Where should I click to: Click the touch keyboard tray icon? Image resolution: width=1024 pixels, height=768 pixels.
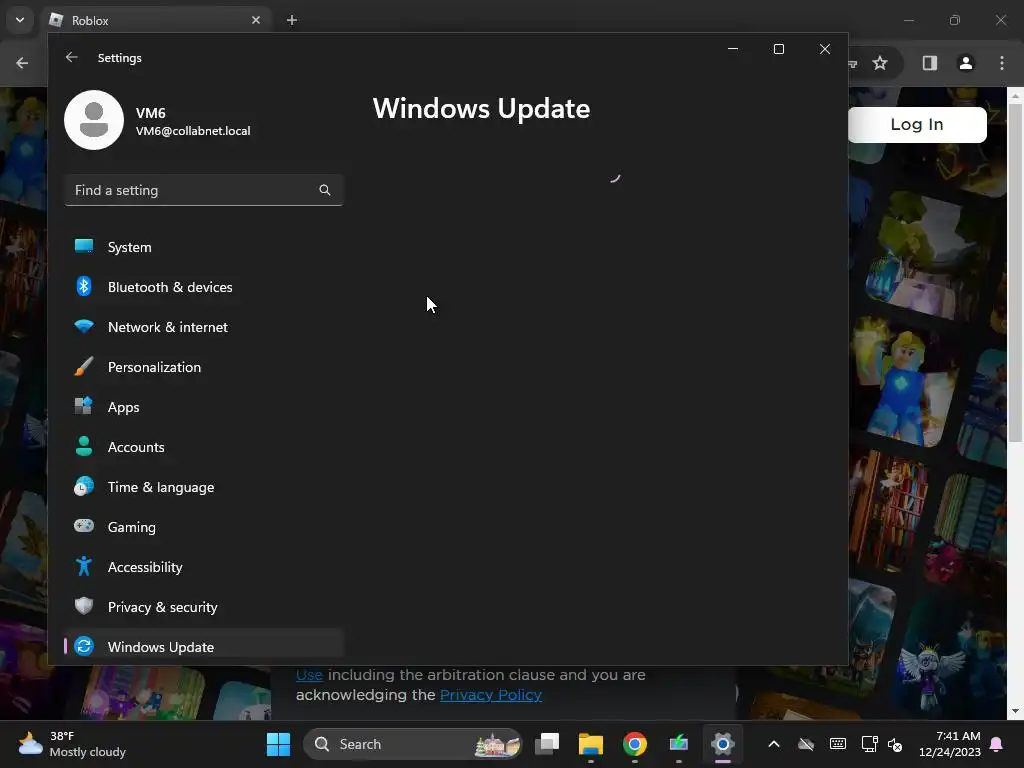838,744
